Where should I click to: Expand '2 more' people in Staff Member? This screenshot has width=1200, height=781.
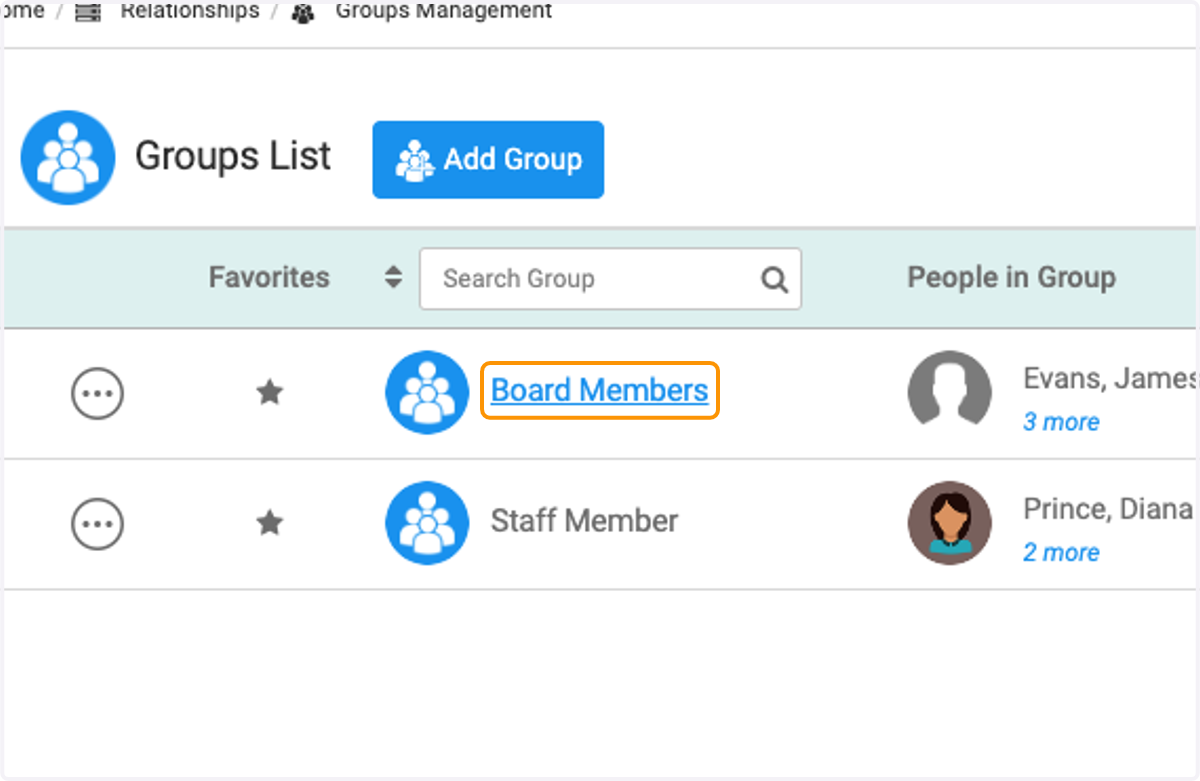pos(1061,552)
